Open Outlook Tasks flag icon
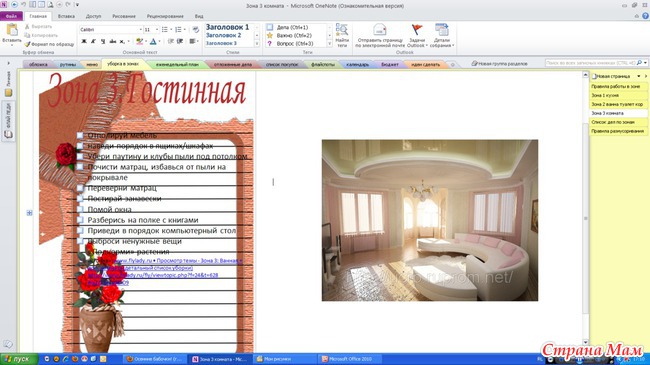Image resolution: width=650 pixels, height=365 pixels. [x=417, y=30]
